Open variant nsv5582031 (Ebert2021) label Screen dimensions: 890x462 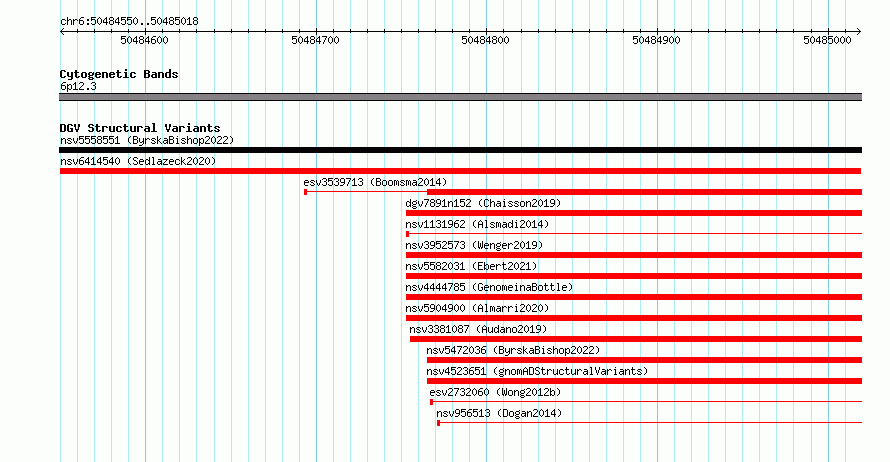click(471, 266)
